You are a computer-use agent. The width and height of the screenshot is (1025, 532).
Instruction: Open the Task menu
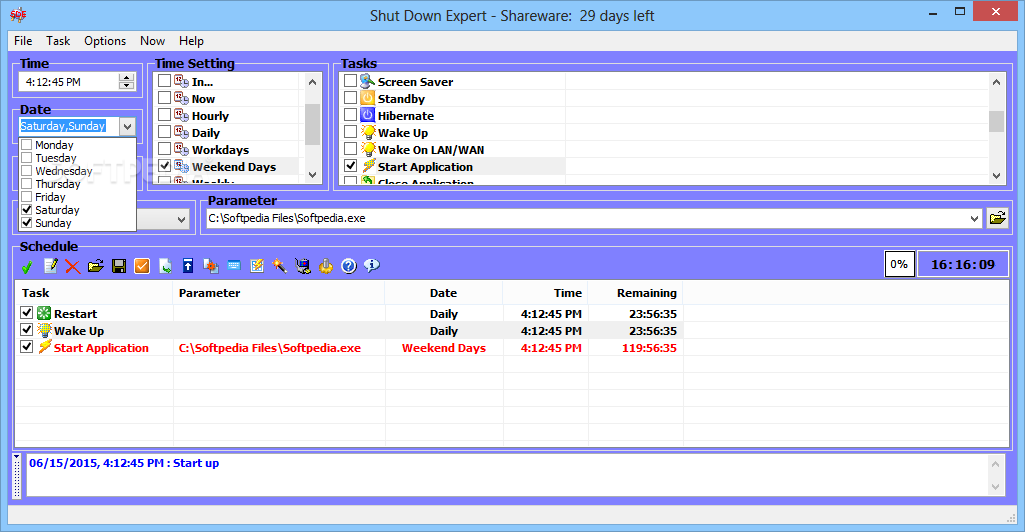pyautogui.click(x=58, y=41)
